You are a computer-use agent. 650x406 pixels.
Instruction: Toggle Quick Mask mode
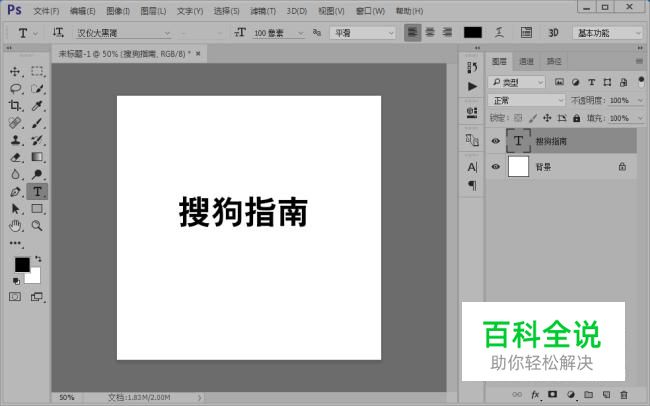[15, 297]
